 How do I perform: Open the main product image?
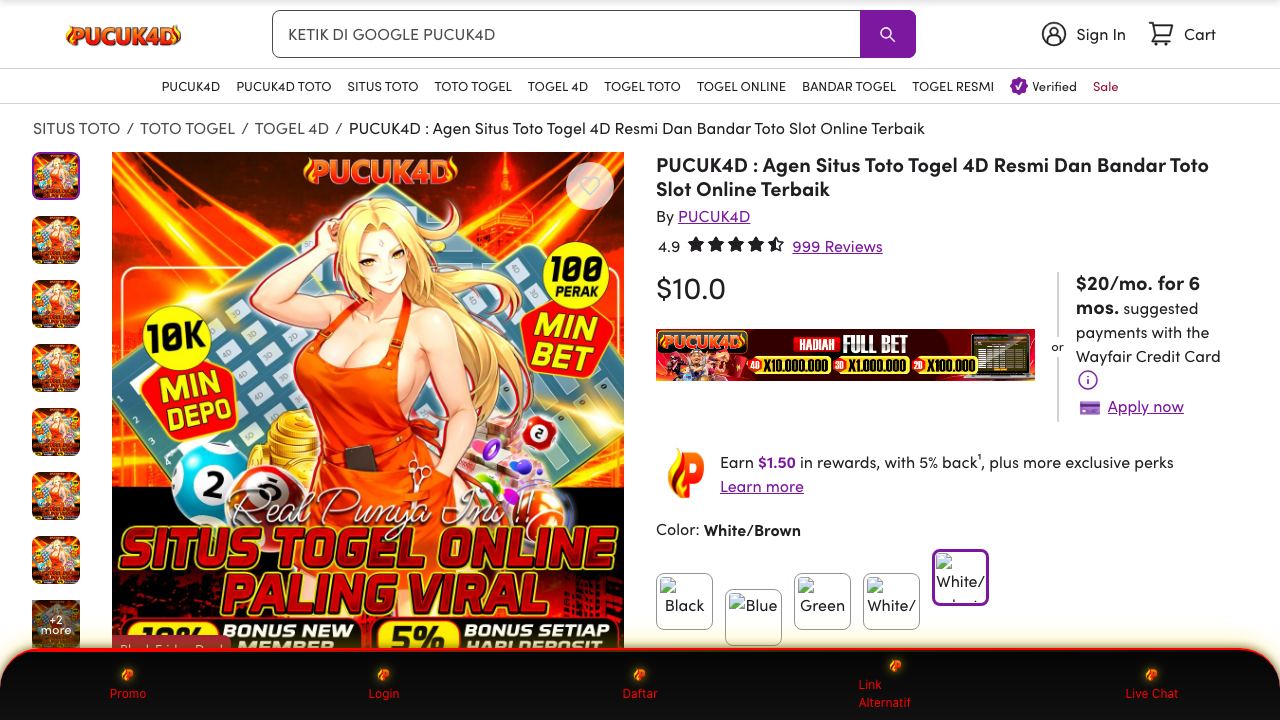coord(368,400)
